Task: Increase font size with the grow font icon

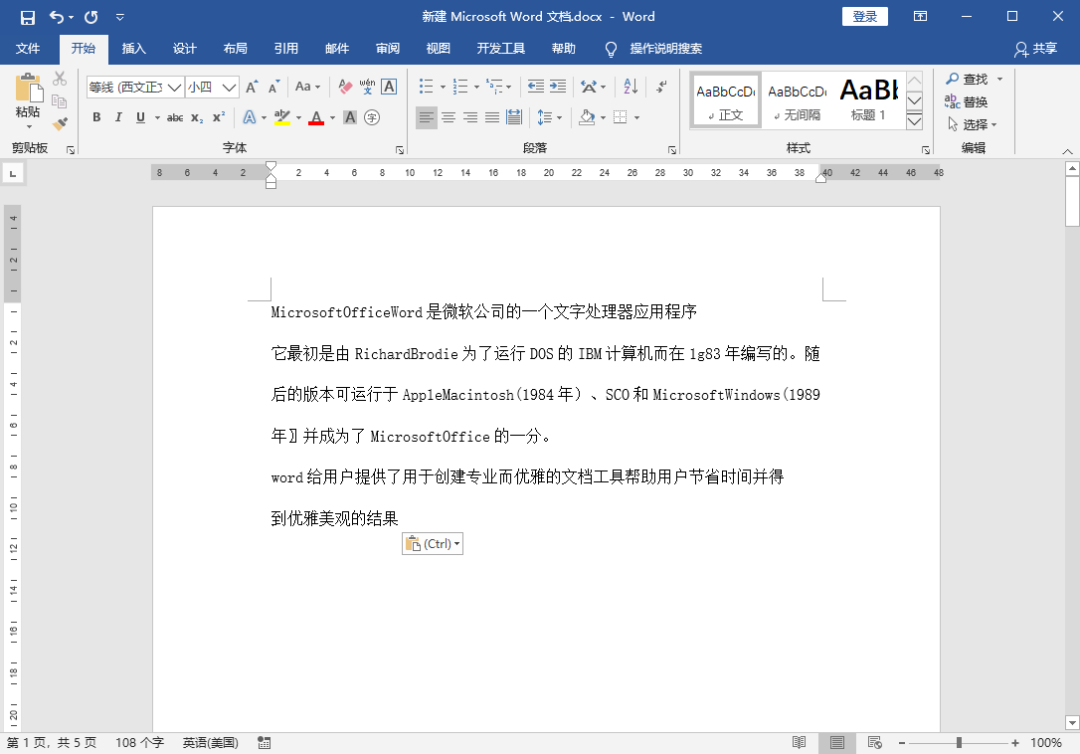Action: tap(251, 87)
